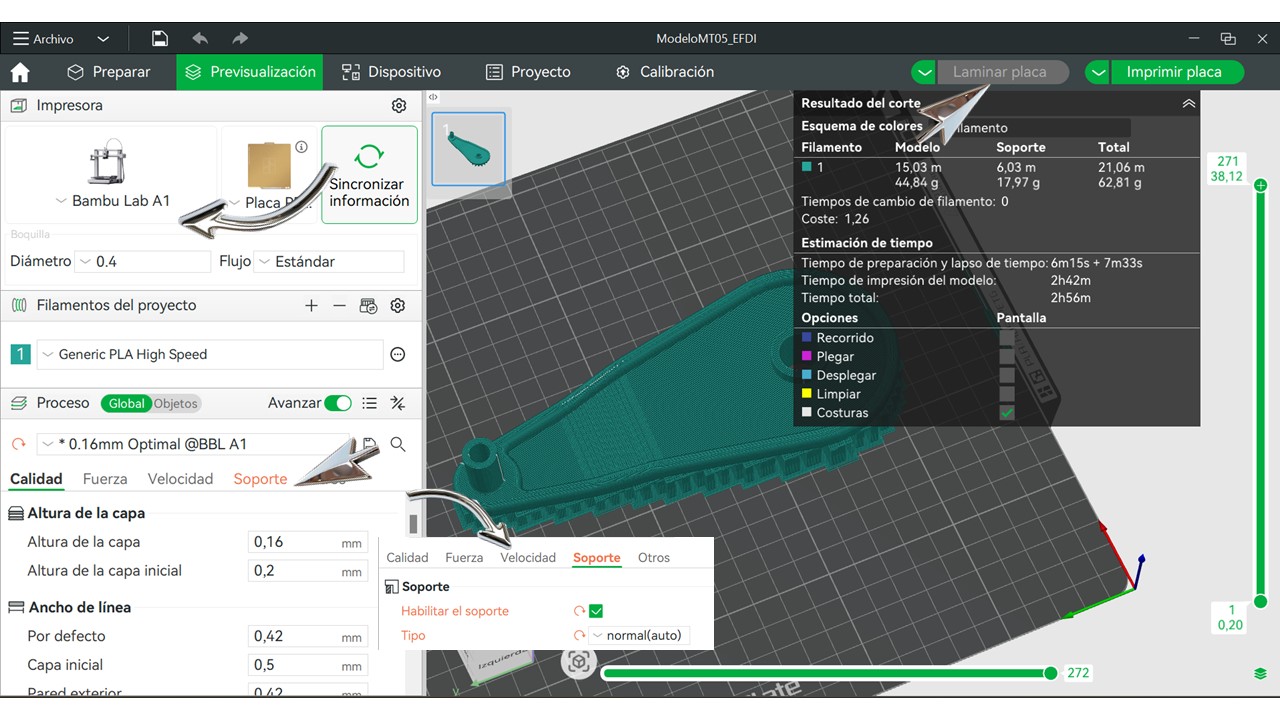
Task: Click the Sincronizar información button
Action: pyautogui.click(x=369, y=175)
